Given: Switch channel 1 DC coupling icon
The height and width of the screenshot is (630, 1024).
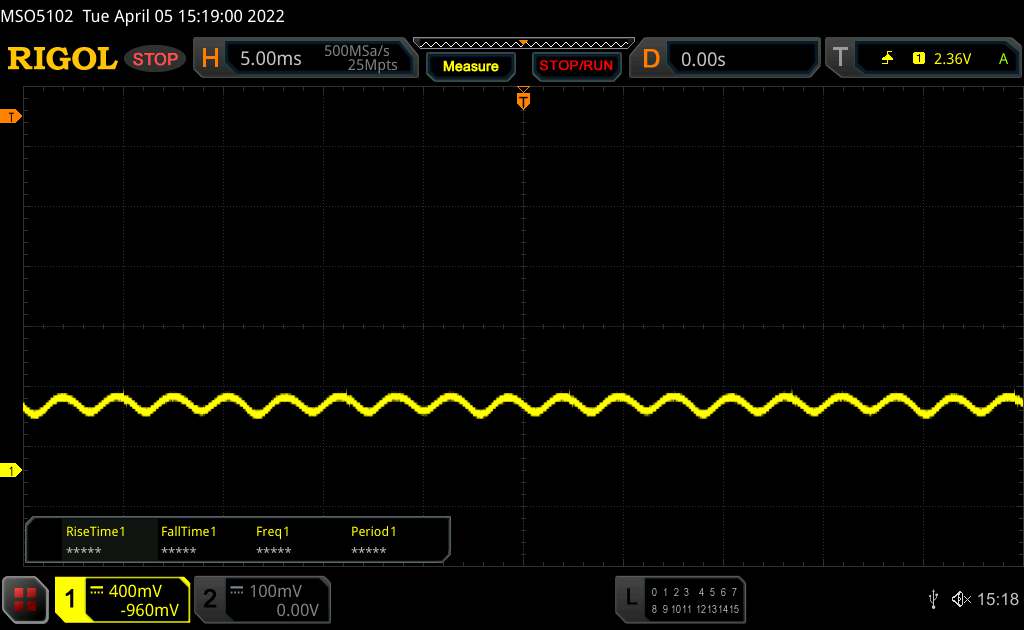Looking at the screenshot, I should click(x=97, y=590).
